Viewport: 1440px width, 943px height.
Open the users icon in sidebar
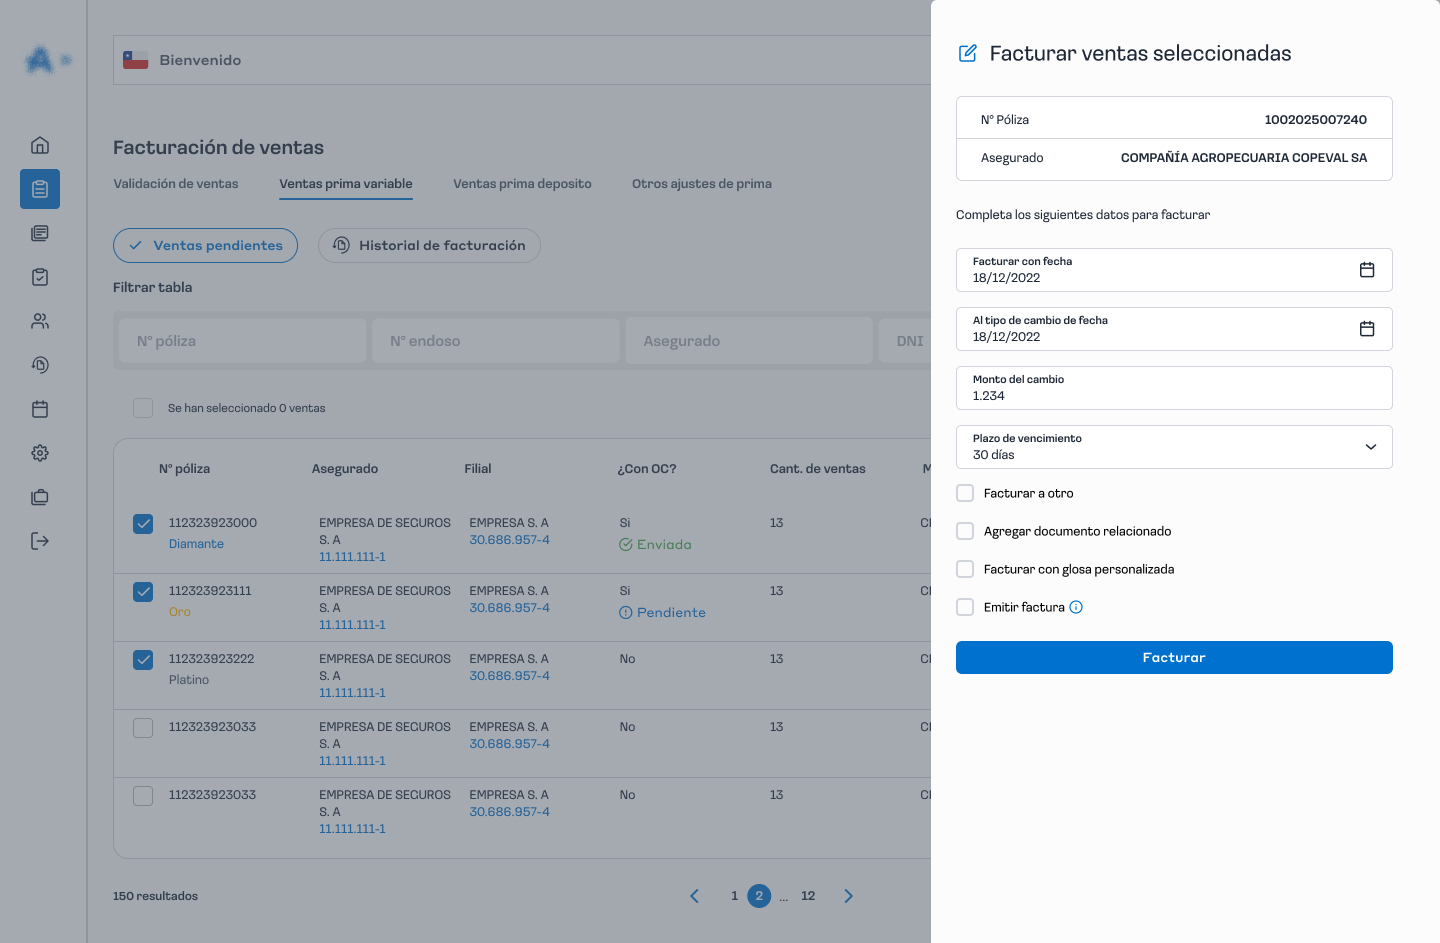[40, 321]
